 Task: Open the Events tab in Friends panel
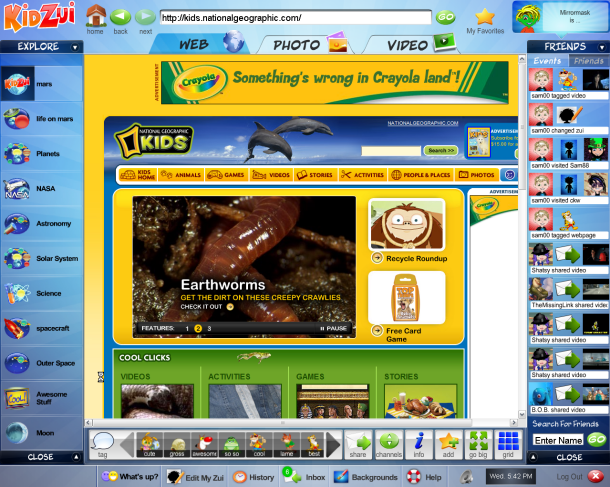[x=547, y=61]
